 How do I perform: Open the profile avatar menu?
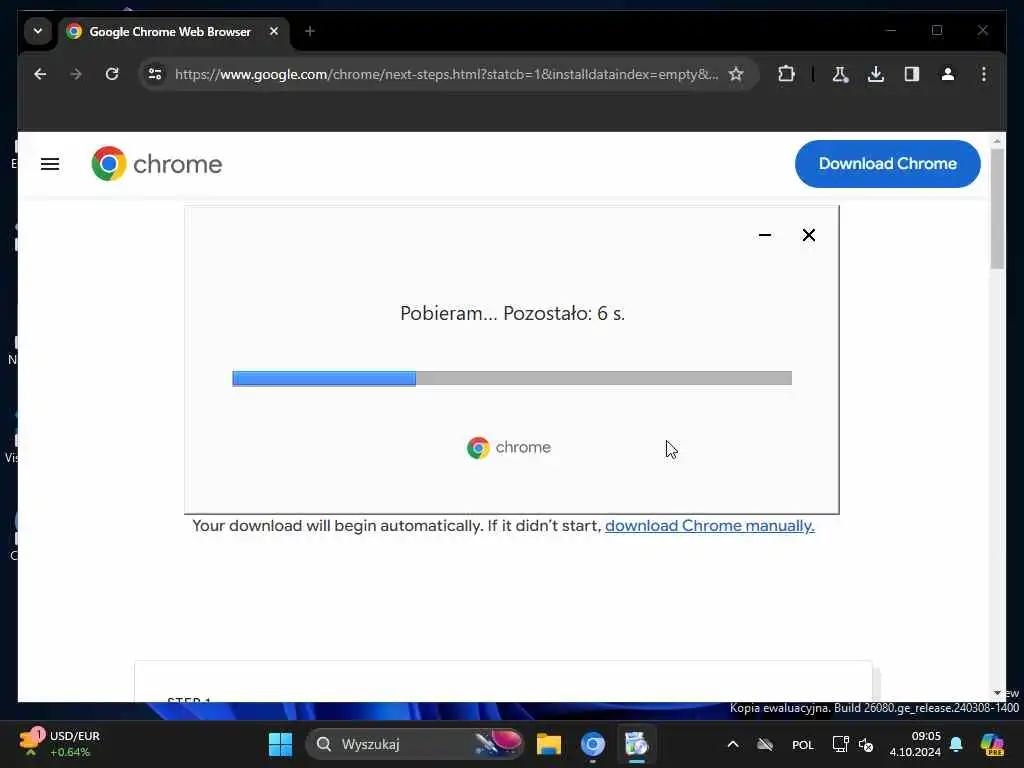[948, 74]
